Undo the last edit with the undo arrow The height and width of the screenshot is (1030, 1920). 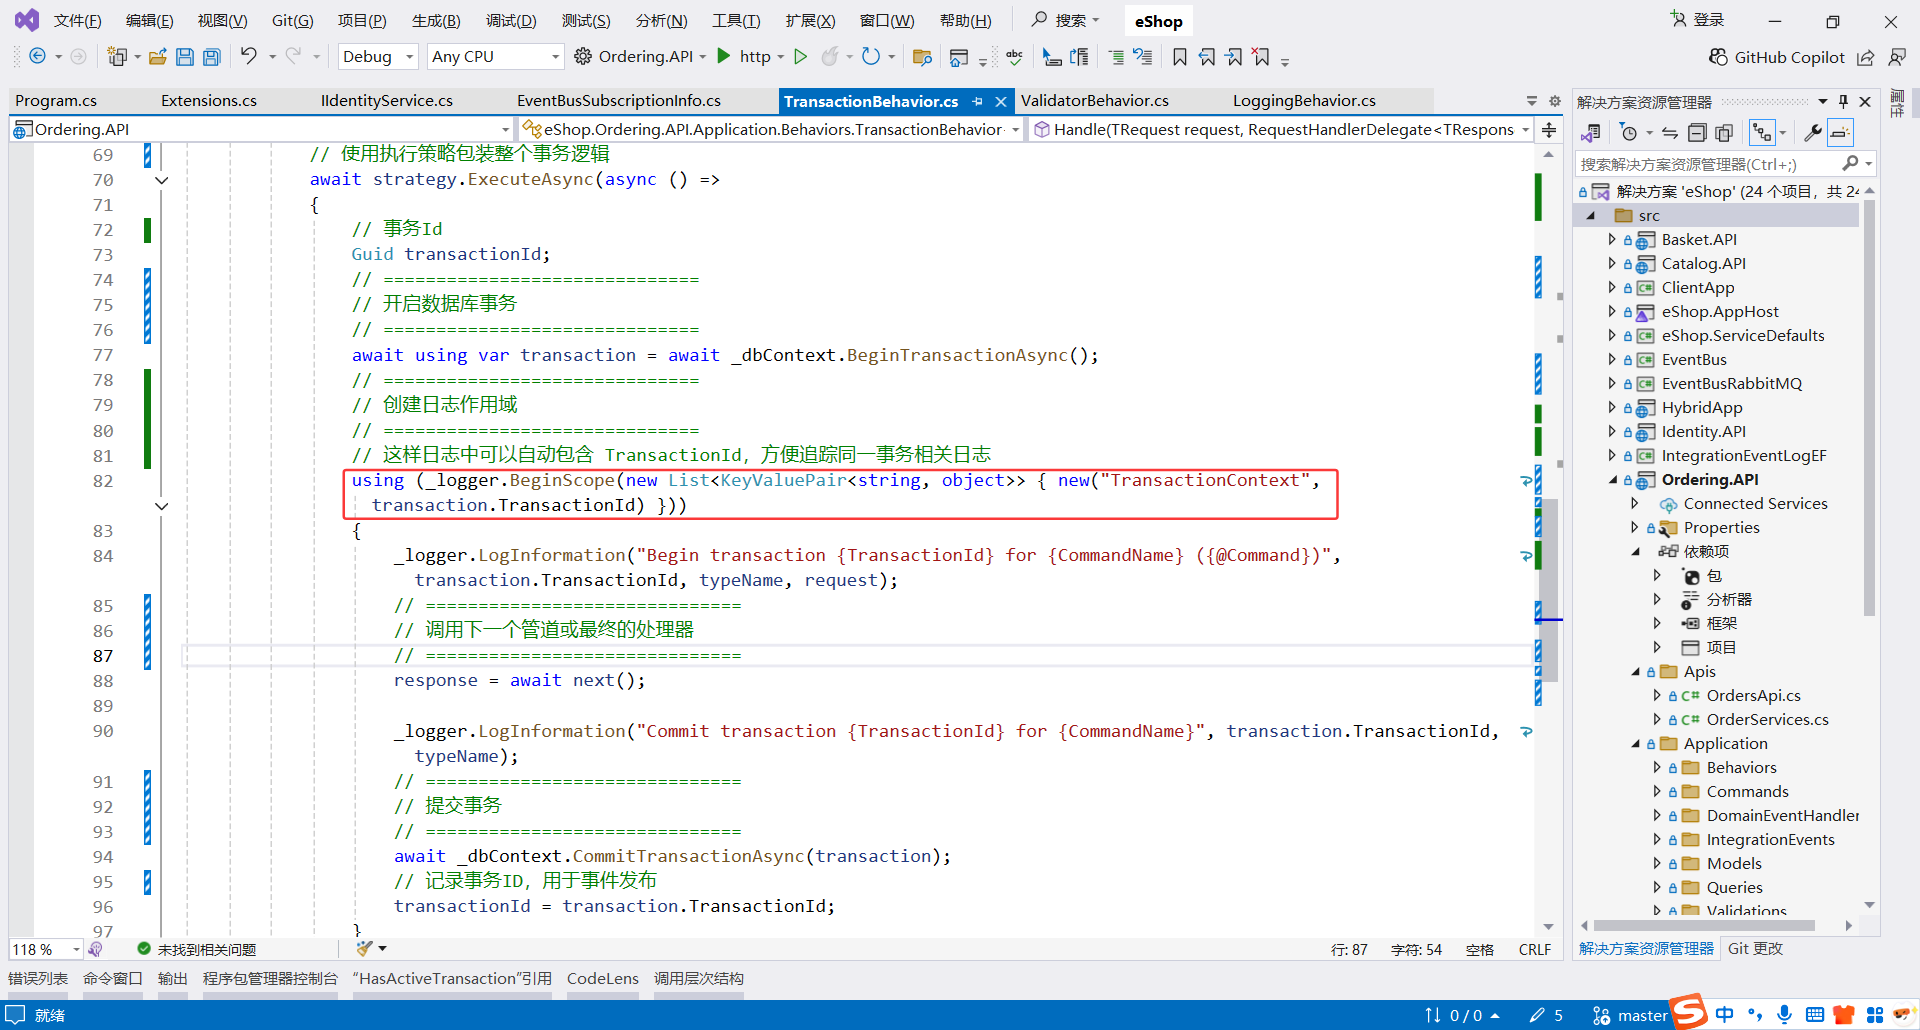click(x=248, y=56)
